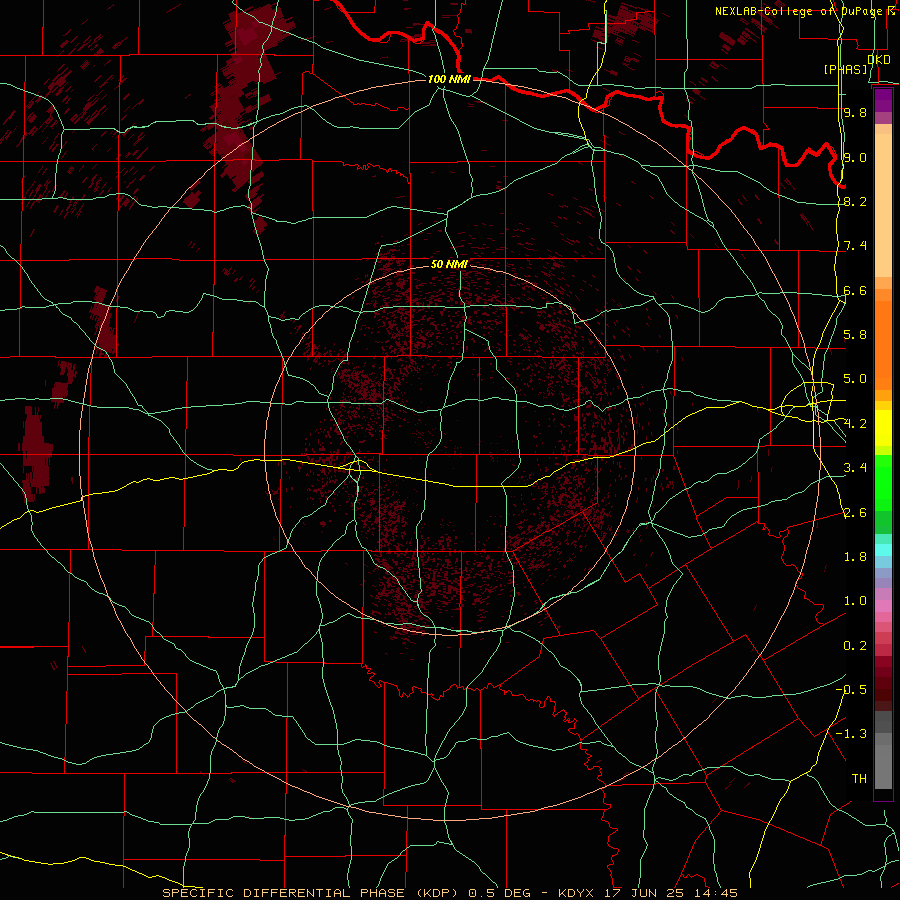This screenshot has height=900, width=900.
Task: Click the "50 NMI" range ring label
Action: tap(449, 264)
